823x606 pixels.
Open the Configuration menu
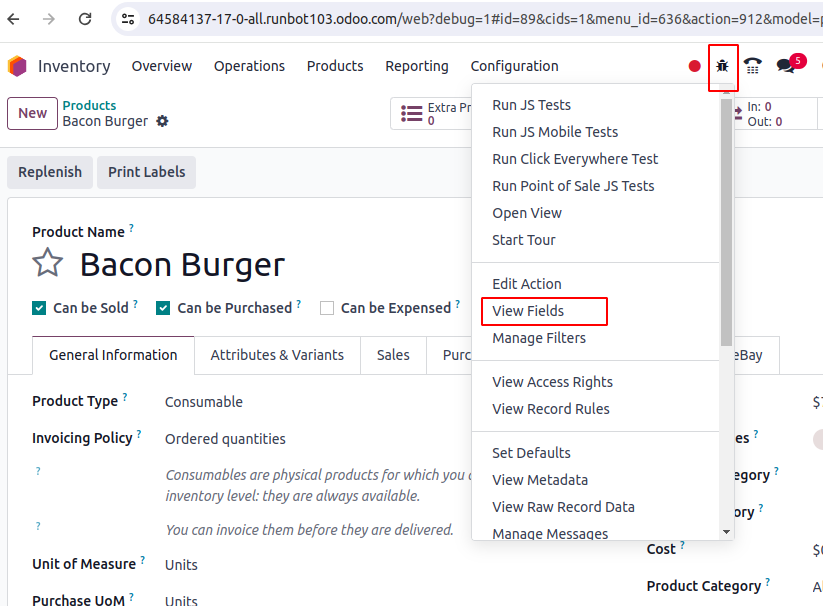coord(514,66)
